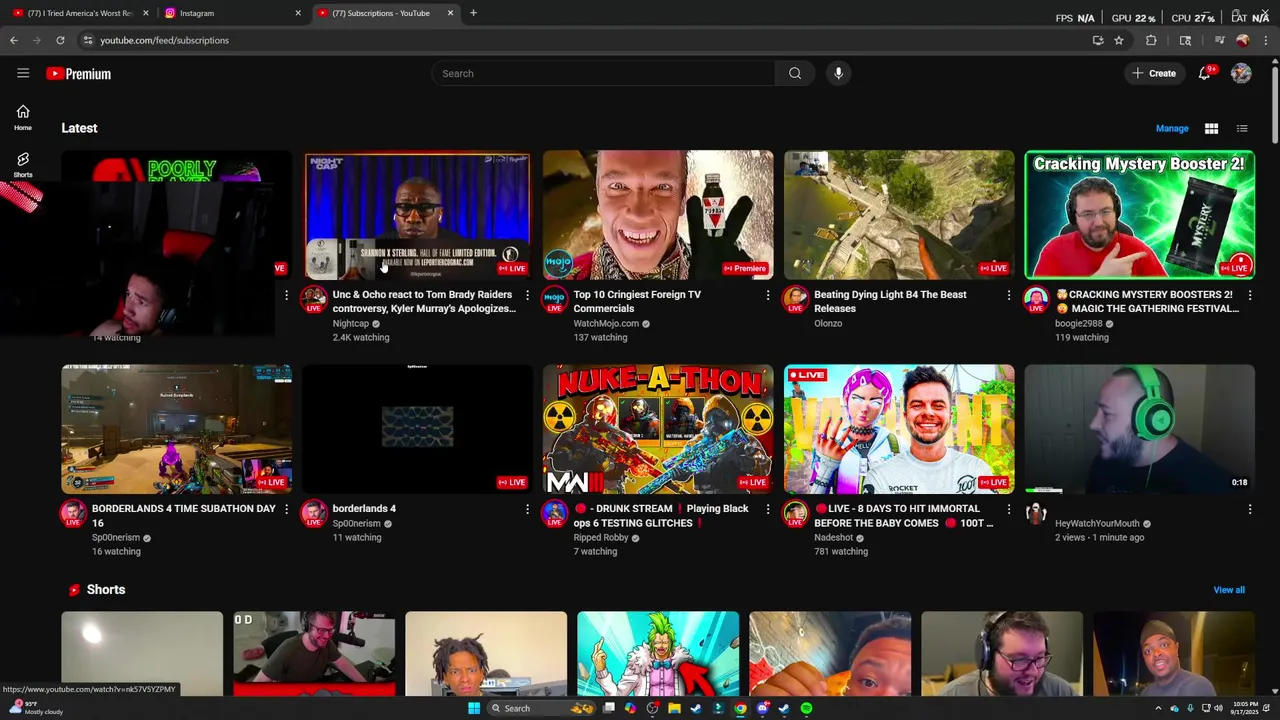Bookmark this page with the star
The height and width of the screenshot is (720, 1280).
coord(1119,40)
